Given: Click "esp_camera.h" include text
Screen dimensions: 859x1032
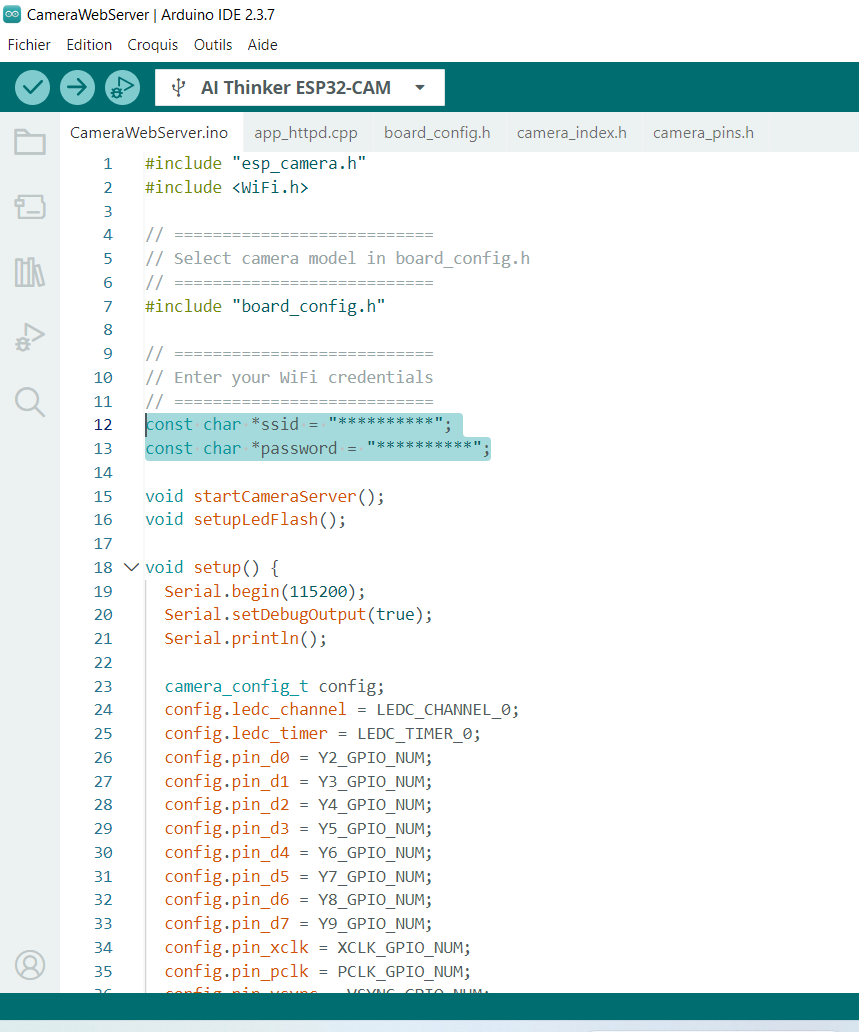Looking at the screenshot, I should [x=299, y=163].
